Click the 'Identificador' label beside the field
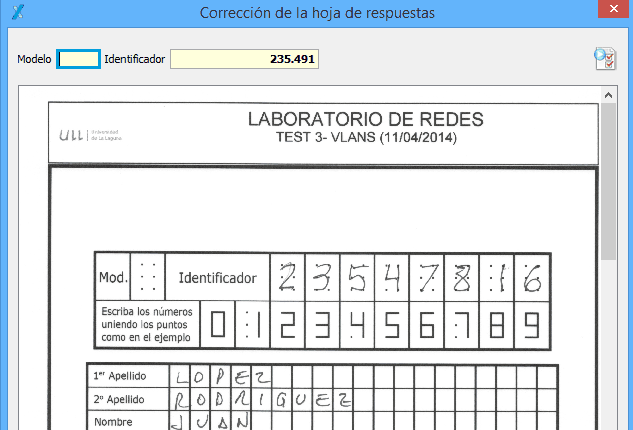The height and width of the screenshot is (430, 633). click(134, 59)
